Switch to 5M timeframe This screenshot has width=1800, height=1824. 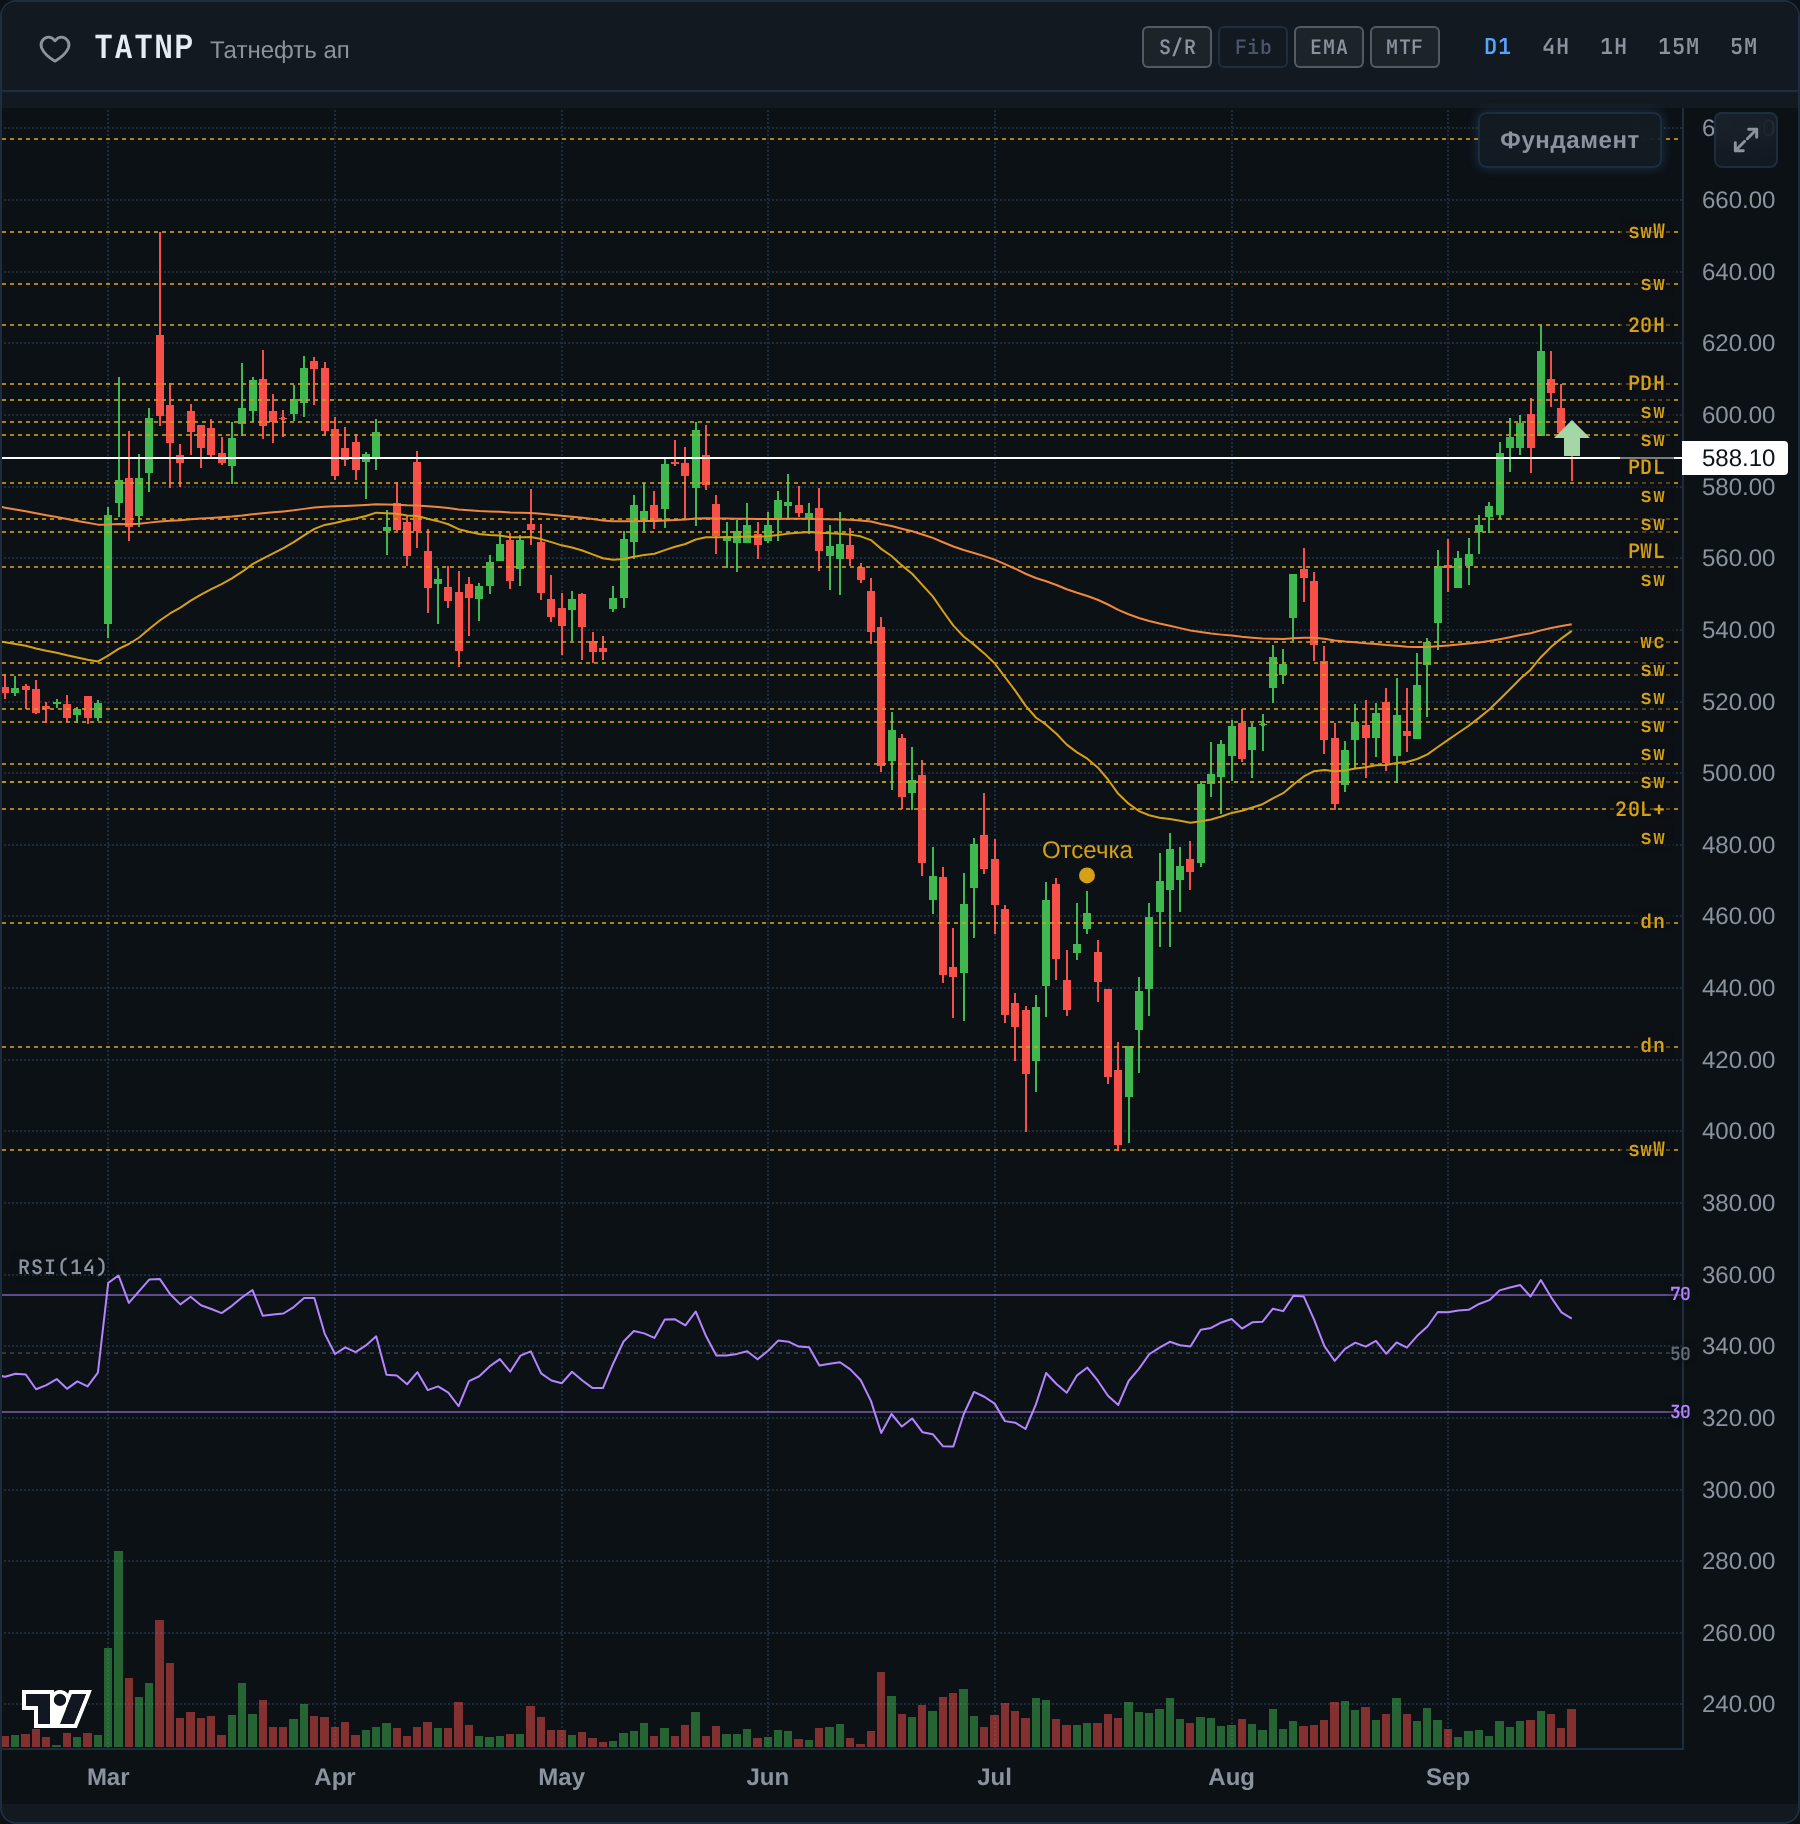pyautogui.click(x=1743, y=47)
